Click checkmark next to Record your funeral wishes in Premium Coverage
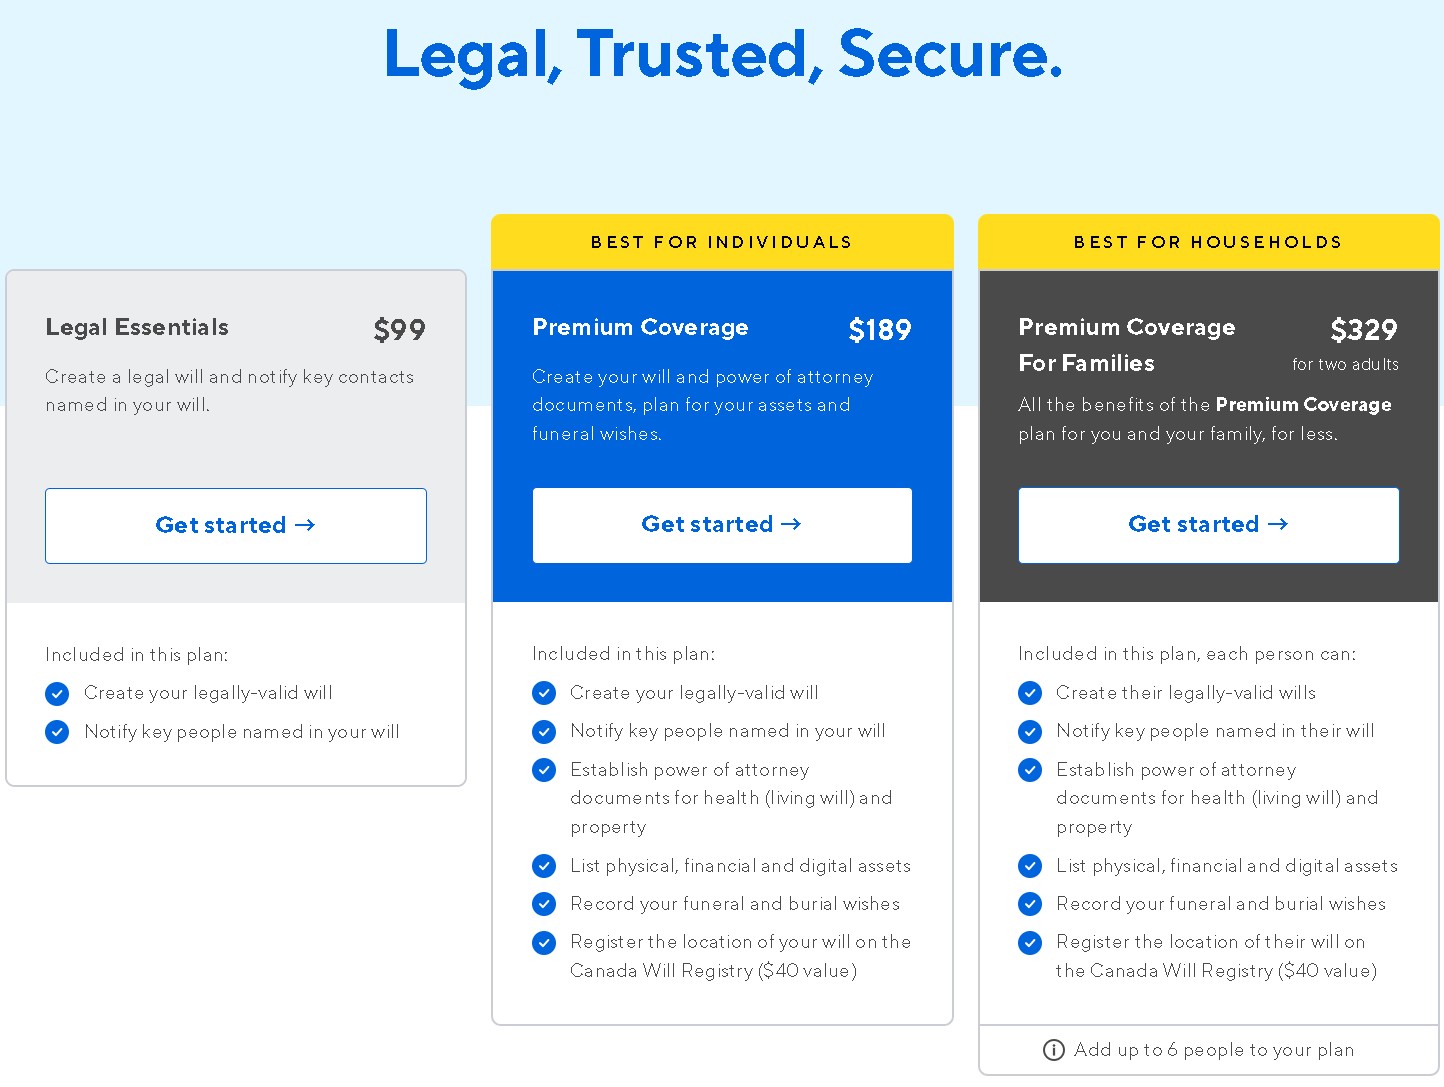Image resolution: width=1444 pixels, height=1087 pixels. click(544, 904)
